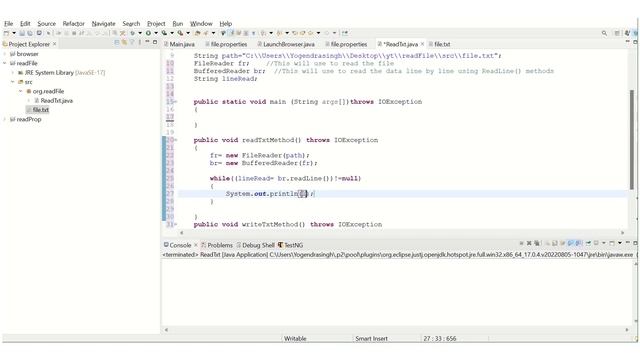Open the Help menu
640x360 pixels.
pos(225,24)
